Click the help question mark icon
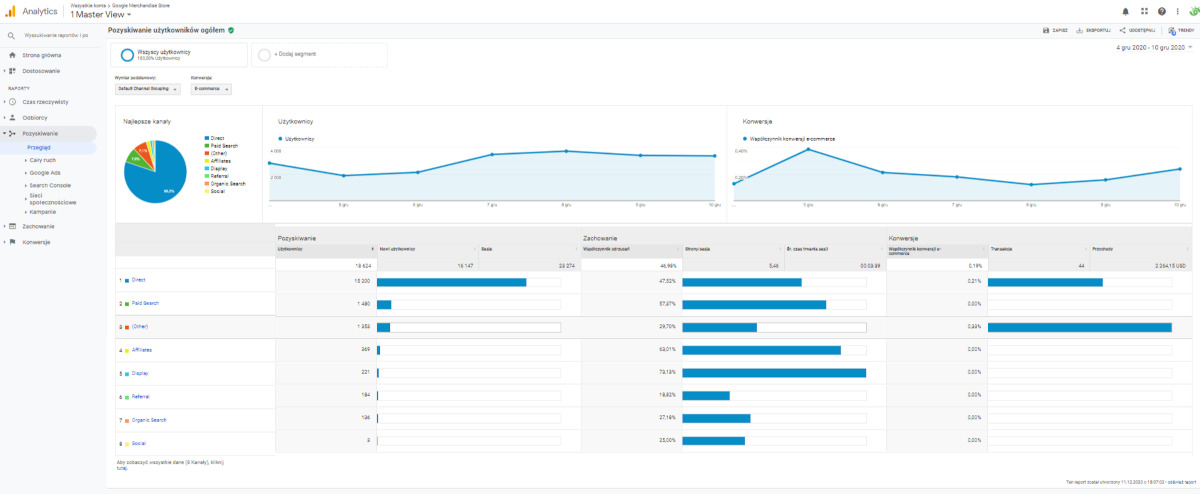Viewport: 1200px width, 494px height. tap(1162, 11)
